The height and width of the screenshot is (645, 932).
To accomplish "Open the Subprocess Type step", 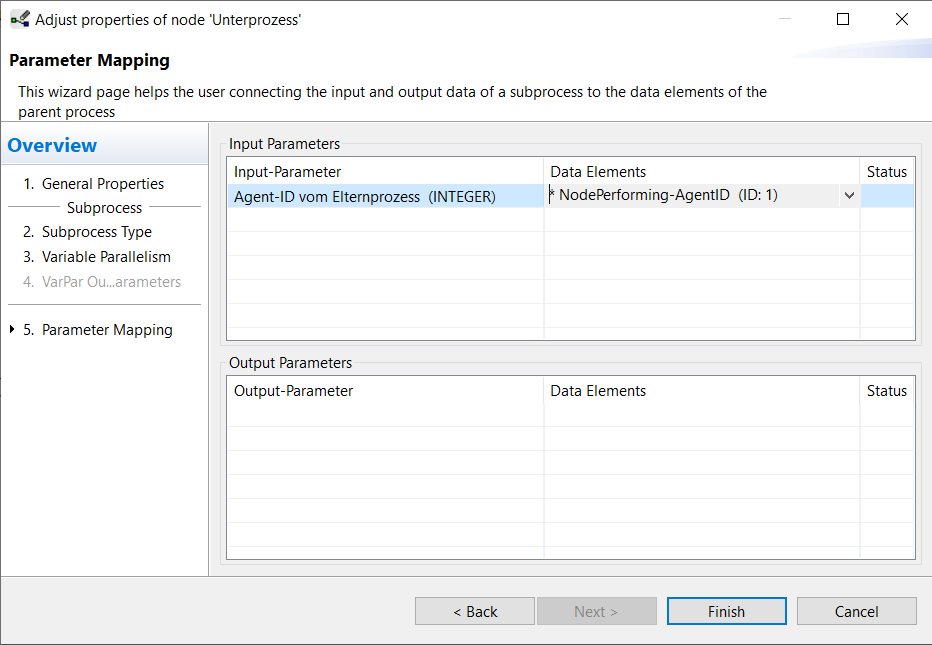I will point(96,232).
